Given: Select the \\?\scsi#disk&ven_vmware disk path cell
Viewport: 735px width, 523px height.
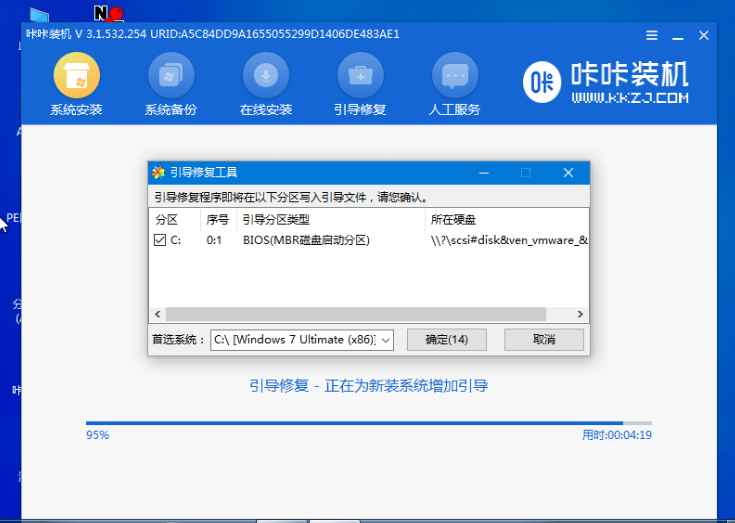Looking at the screenshot, I should coord(509,240).
